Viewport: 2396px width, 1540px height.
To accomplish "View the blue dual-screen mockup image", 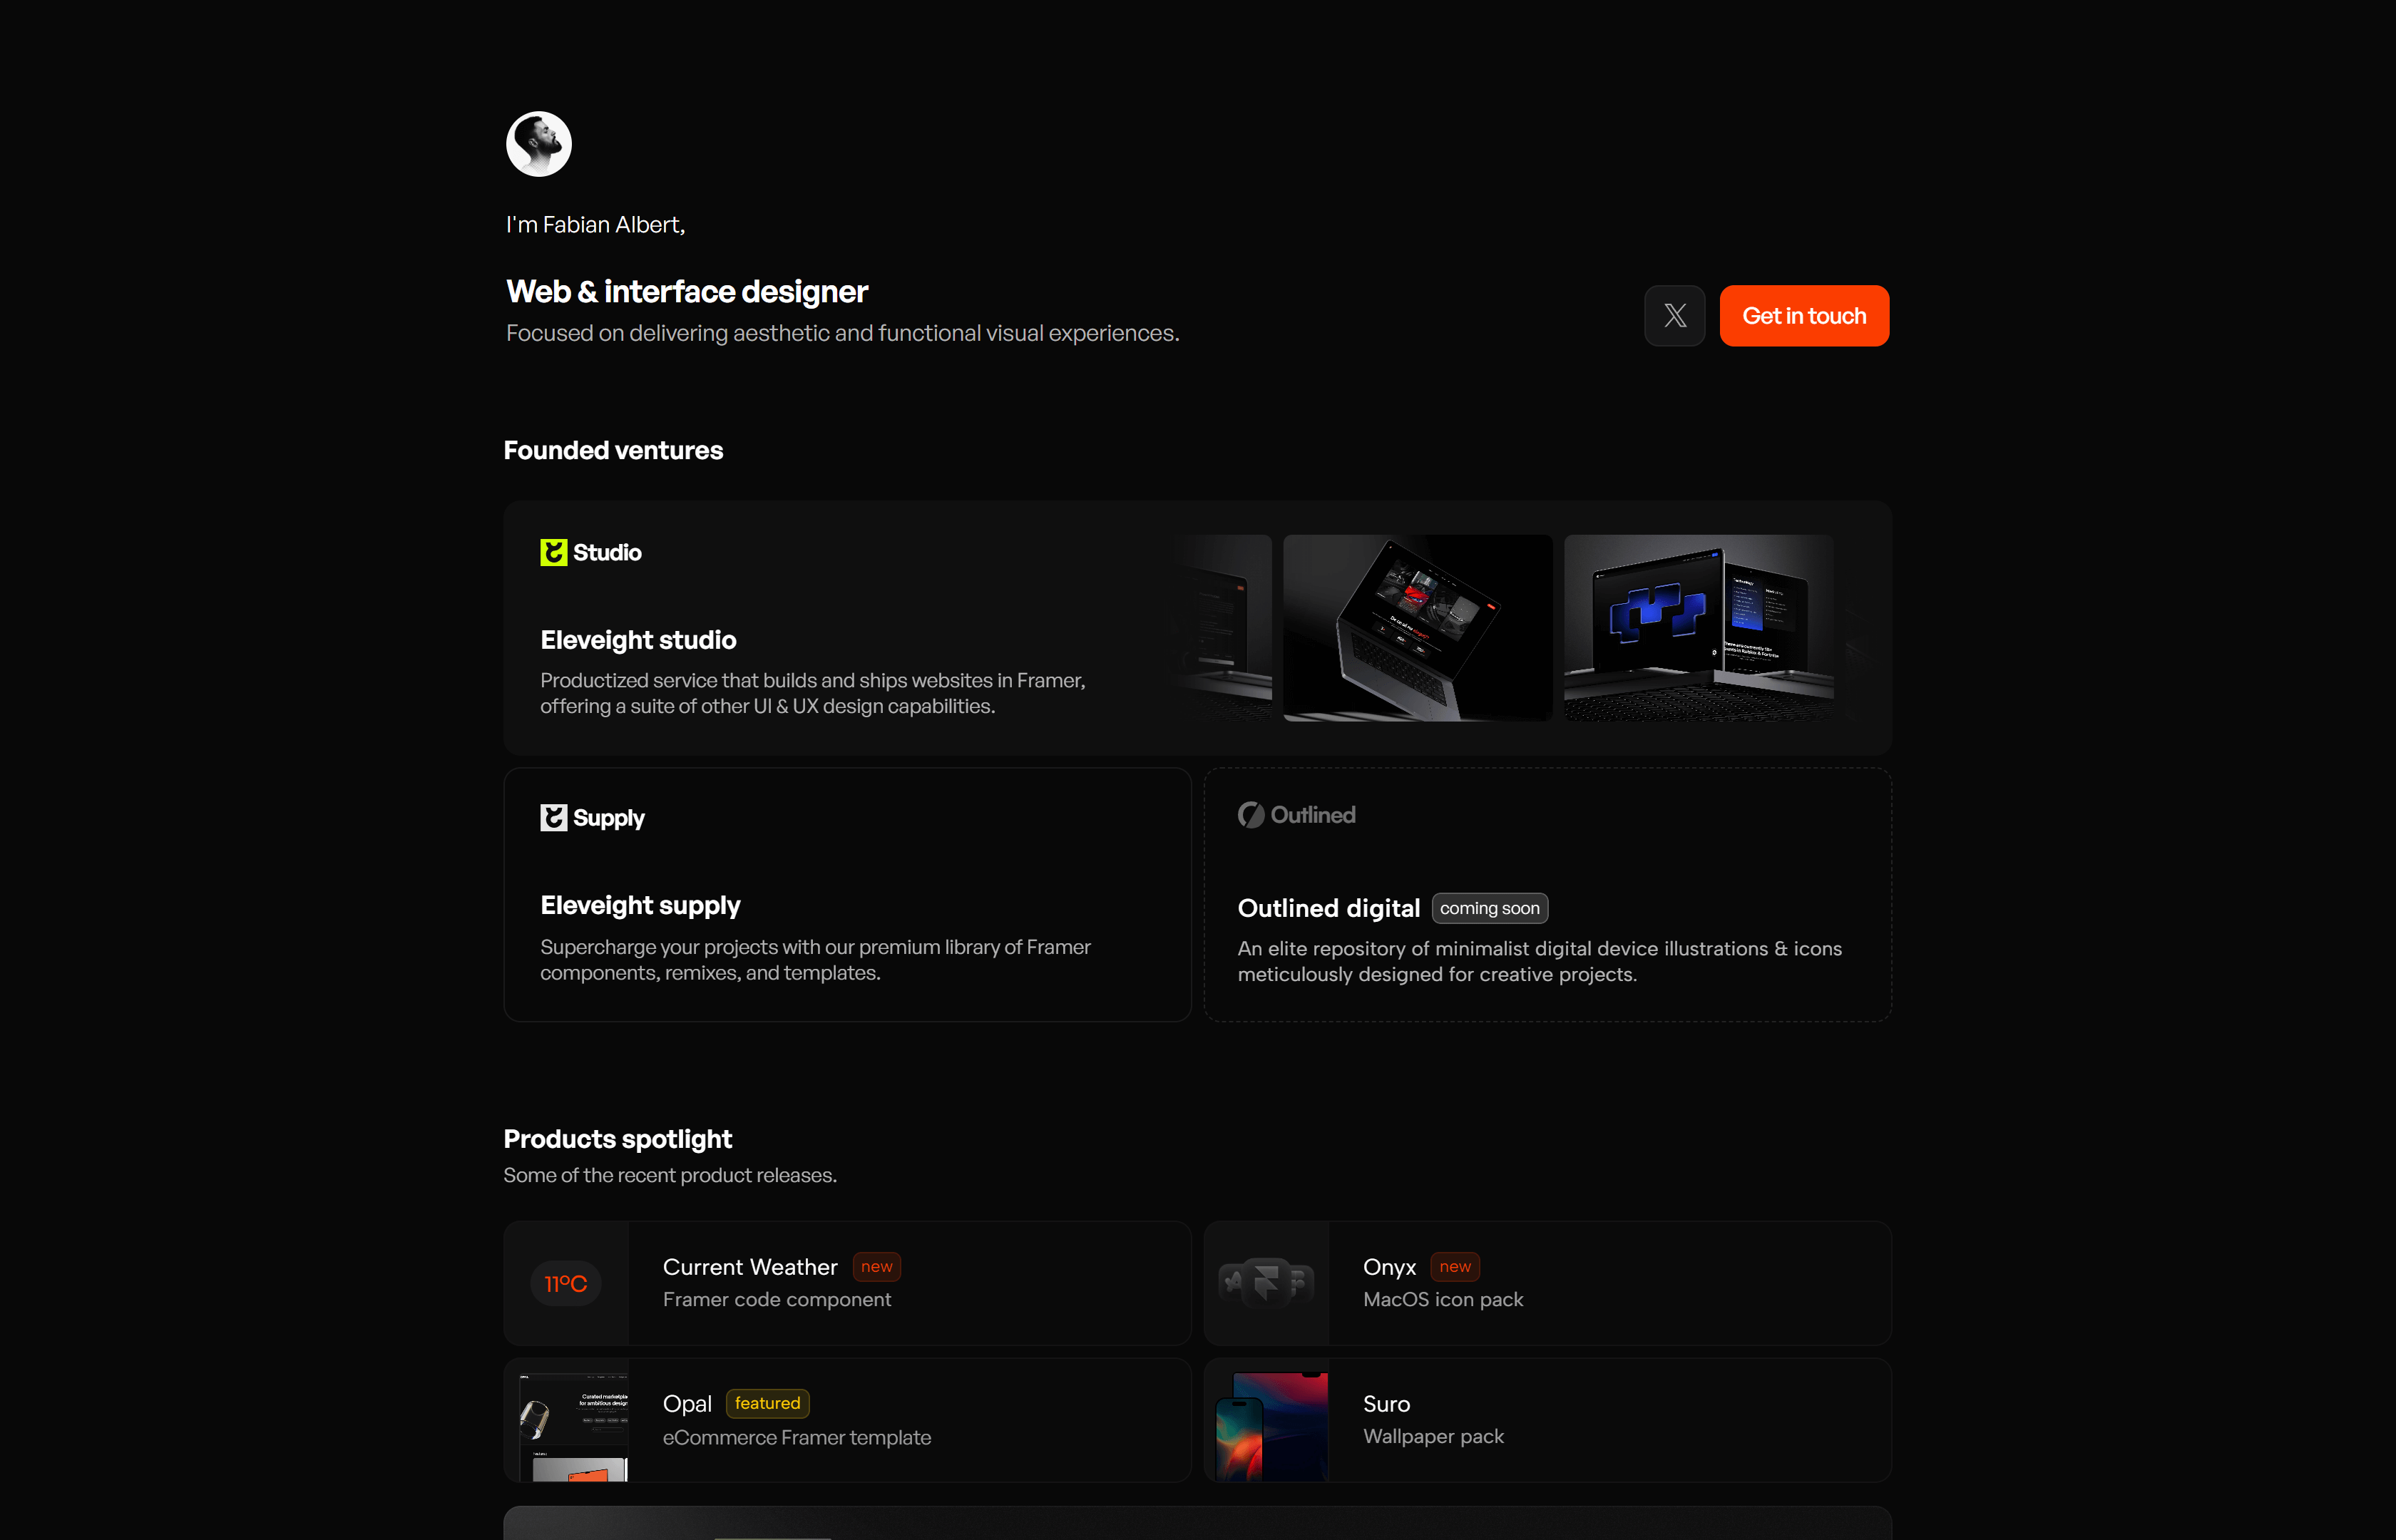I will tap(1698, 628).
